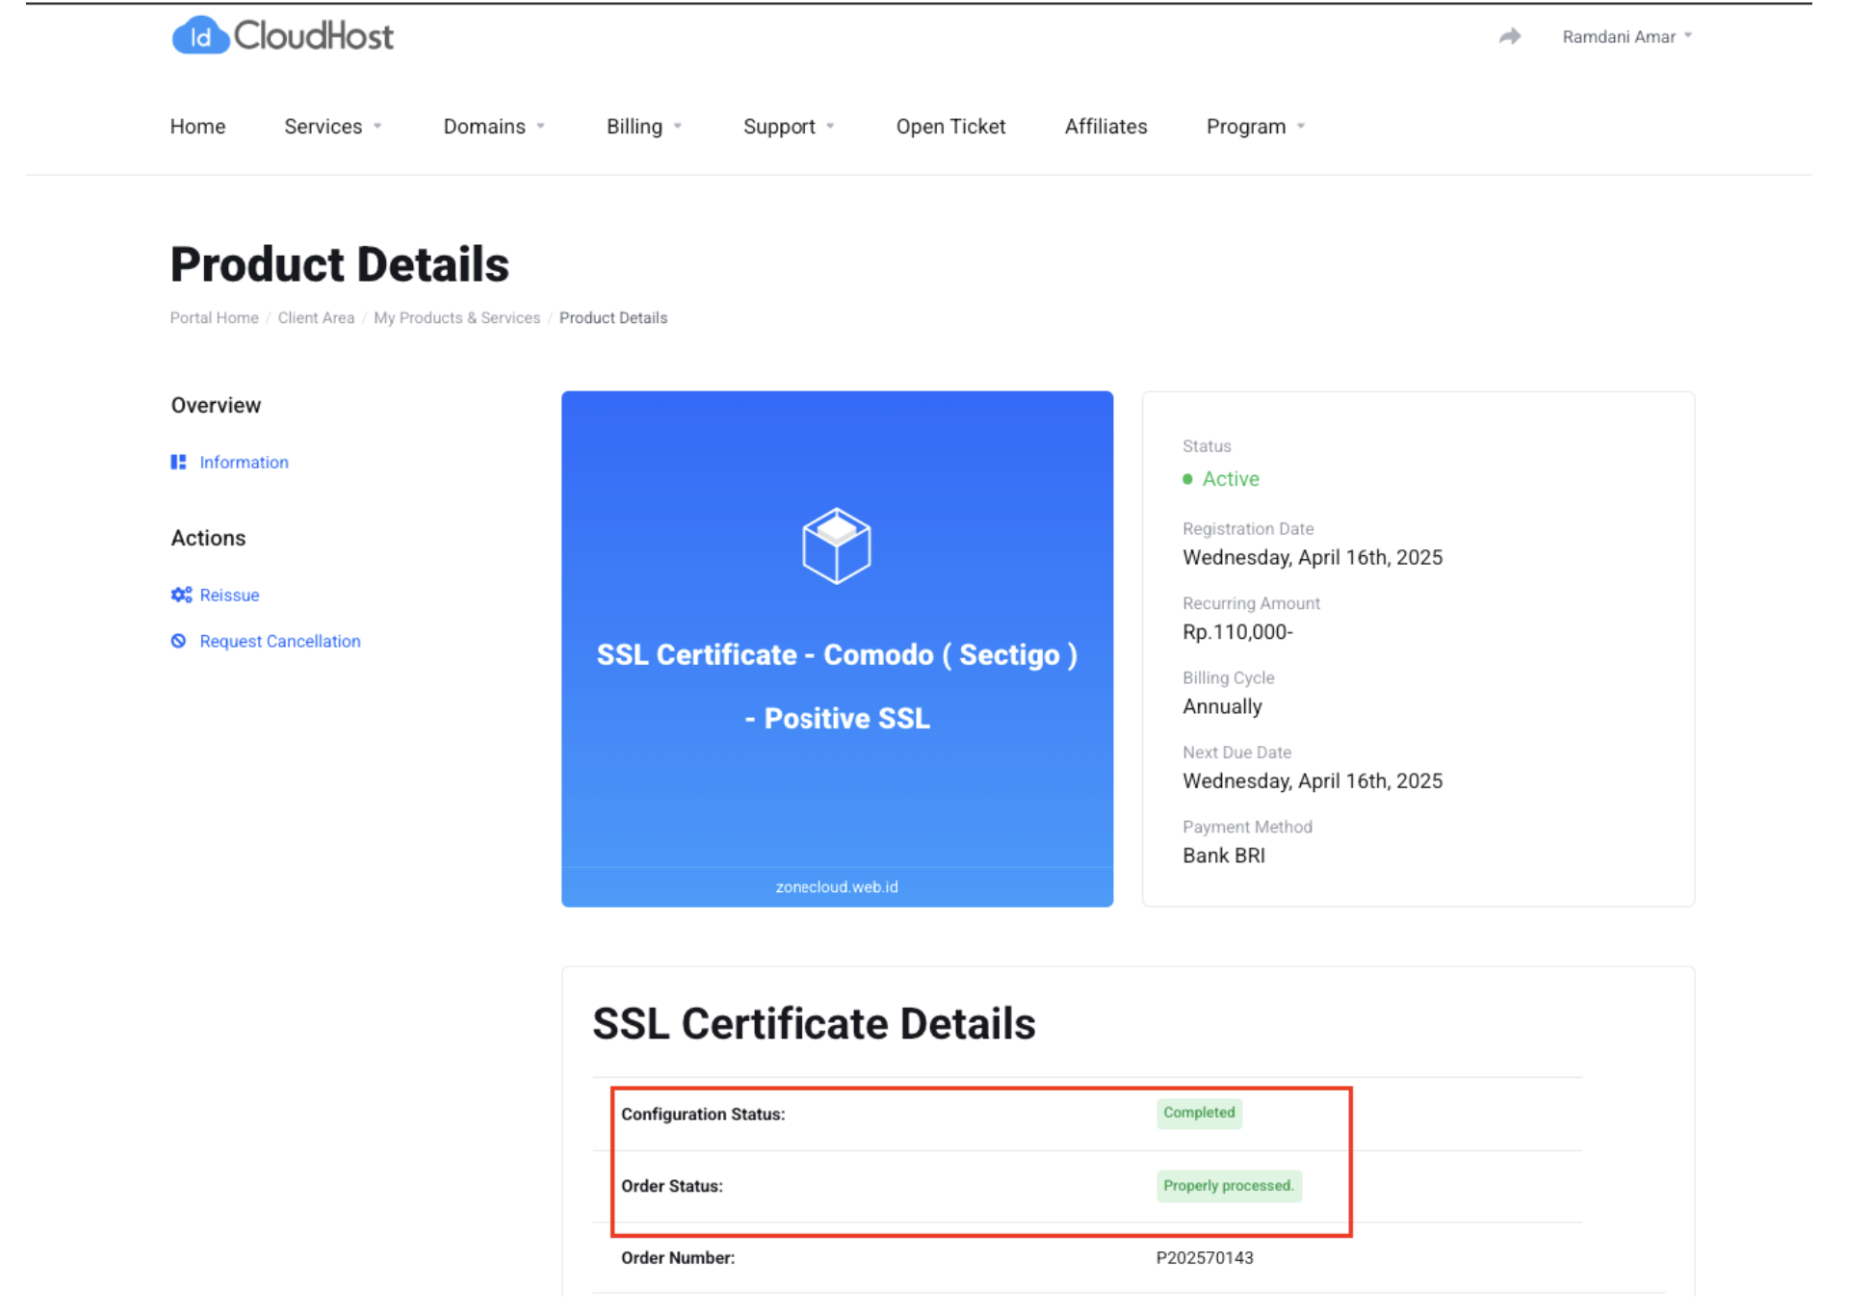Click the Properly processed order status badge
Image resolution: width=1864 pixels, height=1300 pixels.
(x=1229, y=1186)
